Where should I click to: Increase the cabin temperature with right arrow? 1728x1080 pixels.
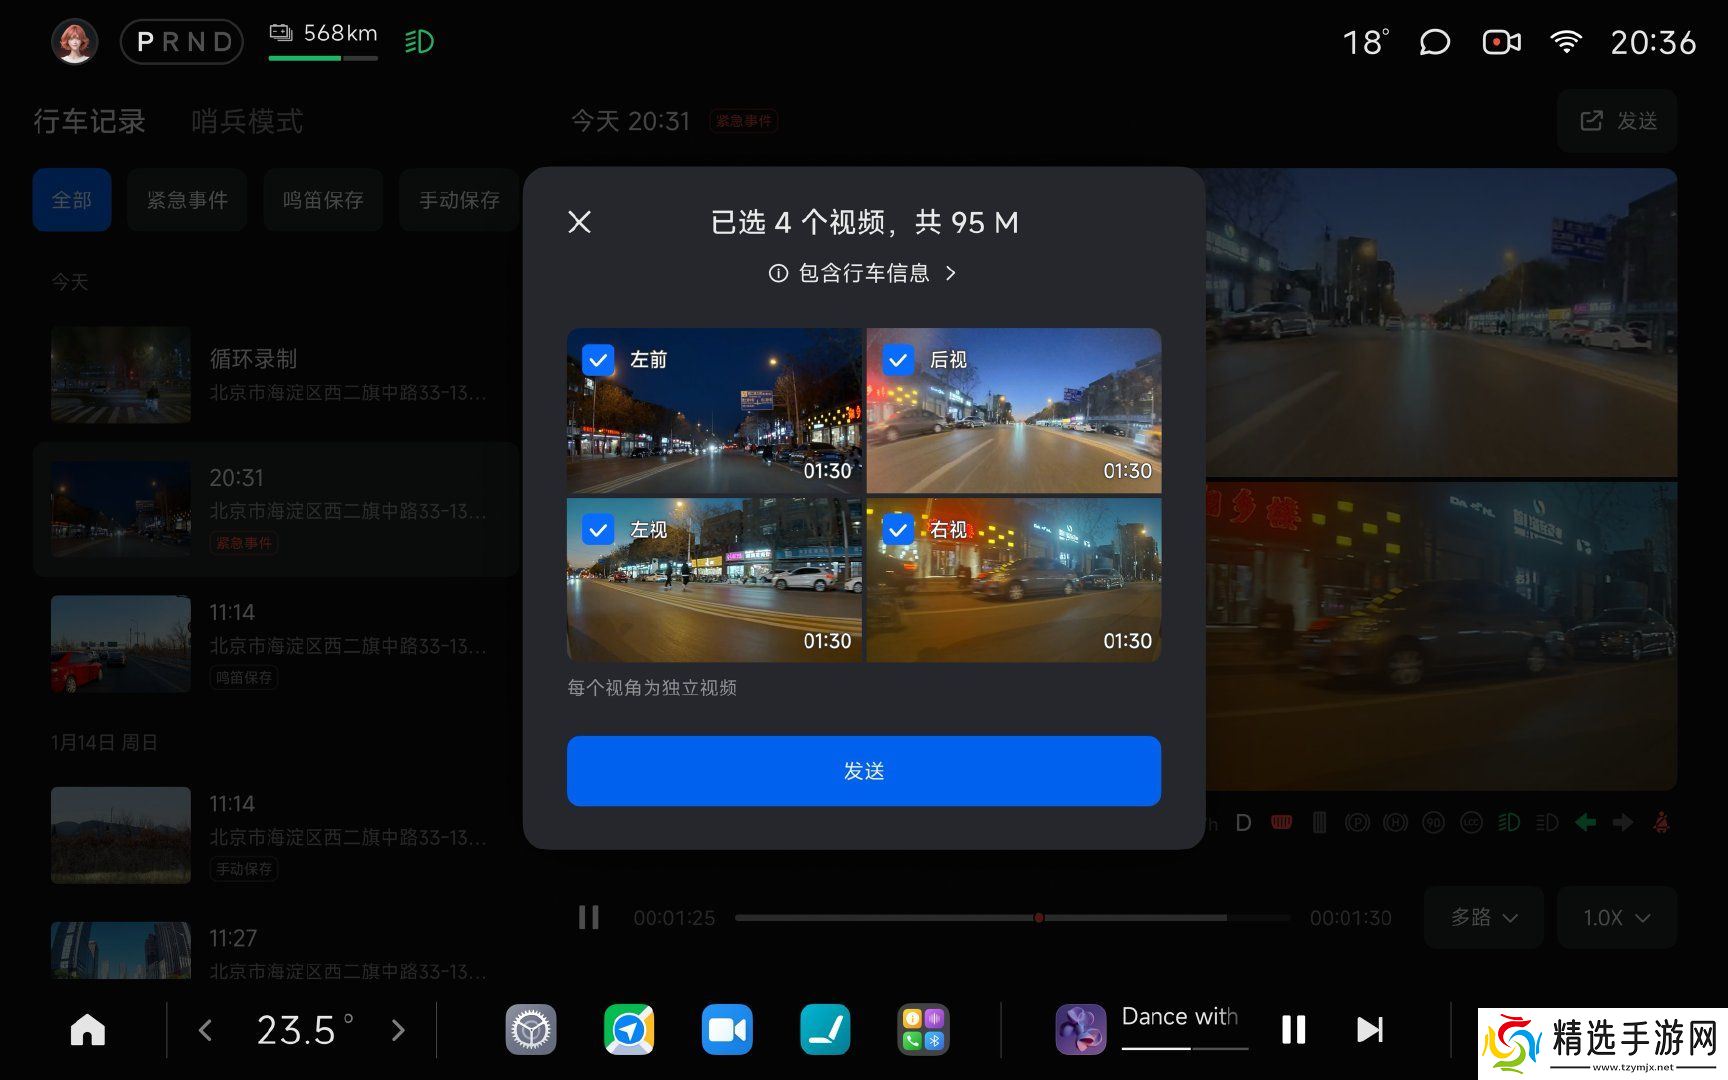point(398,1030)
